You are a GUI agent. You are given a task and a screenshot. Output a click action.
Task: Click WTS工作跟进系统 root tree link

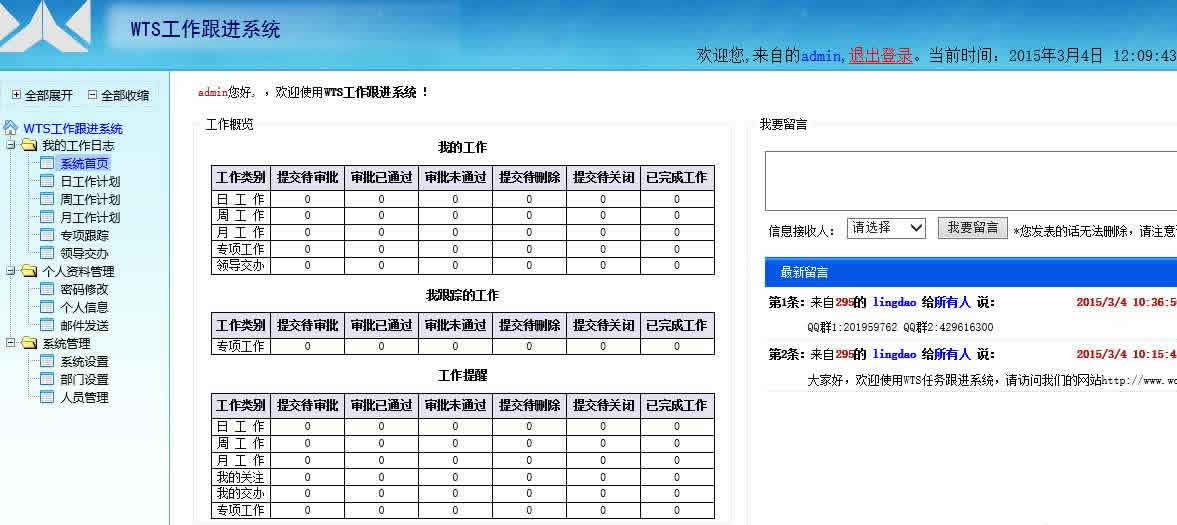pos(73,128)
